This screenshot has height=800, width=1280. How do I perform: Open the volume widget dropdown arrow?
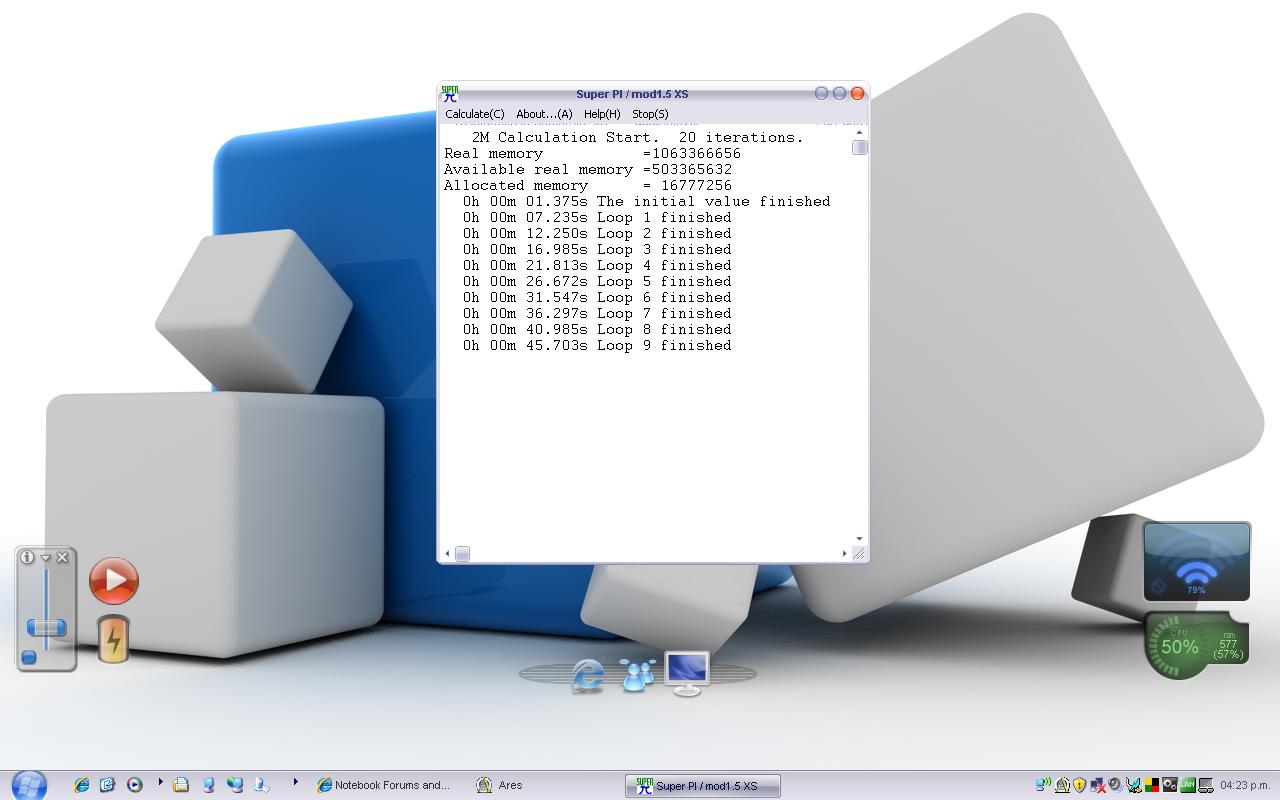point(45,557)
